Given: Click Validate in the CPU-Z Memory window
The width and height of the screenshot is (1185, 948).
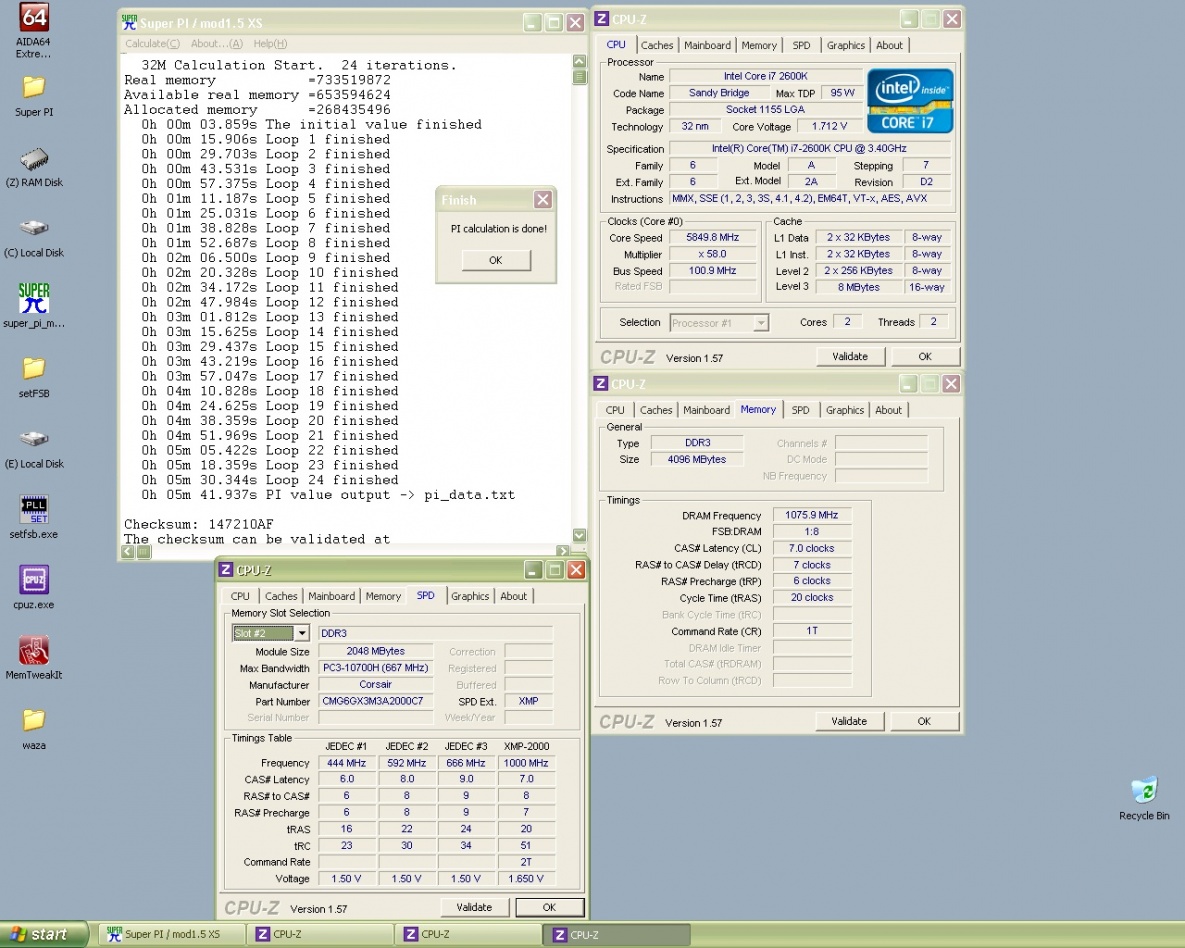Looking at the screenshot, I should click(849, 721).
